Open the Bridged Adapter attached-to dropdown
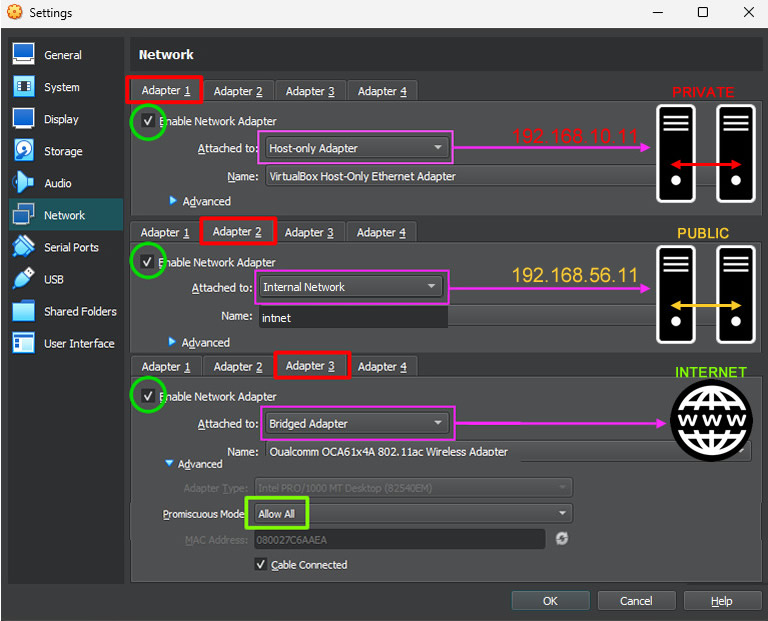 [x=357, y=423]
